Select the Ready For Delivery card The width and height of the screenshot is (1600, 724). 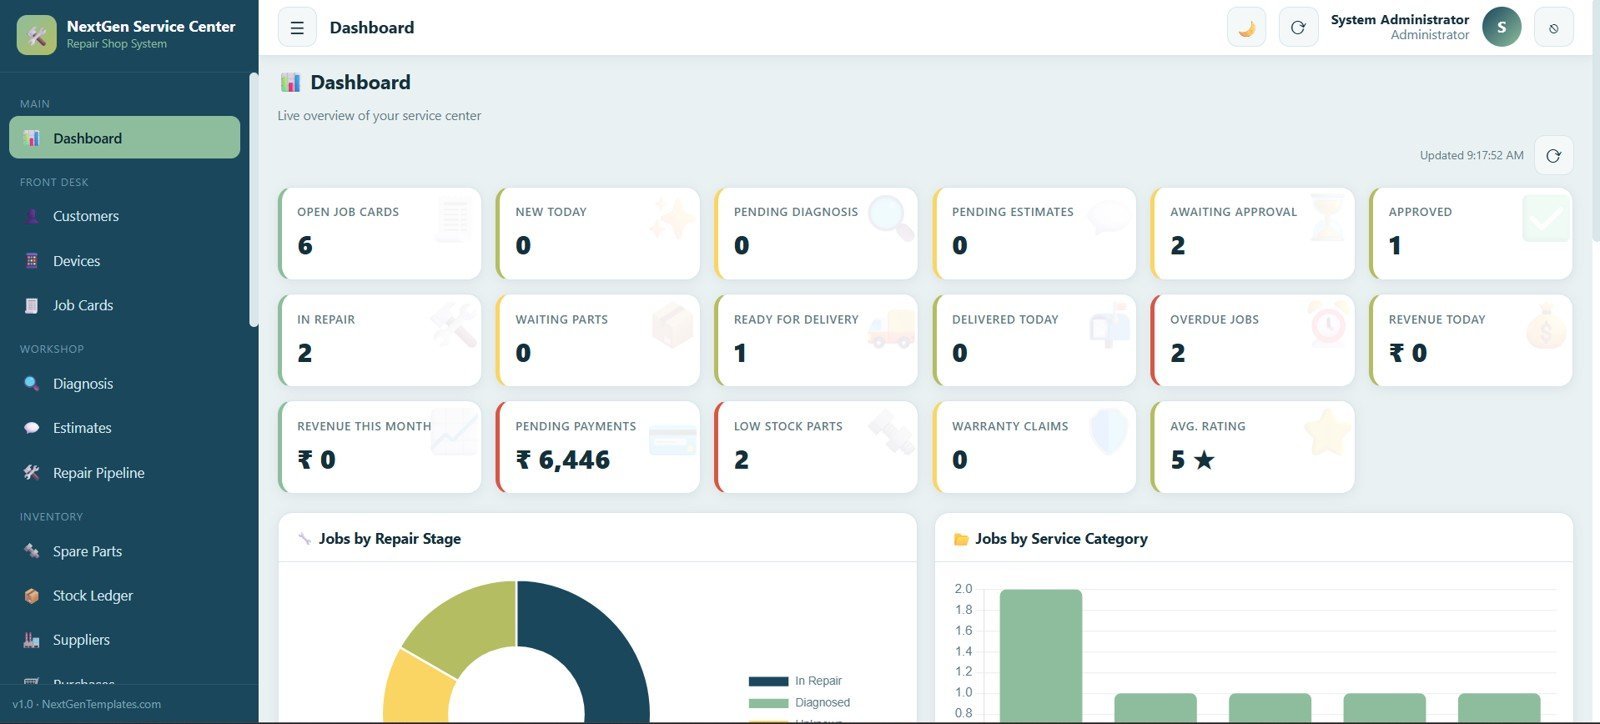[x=816, y=340]
